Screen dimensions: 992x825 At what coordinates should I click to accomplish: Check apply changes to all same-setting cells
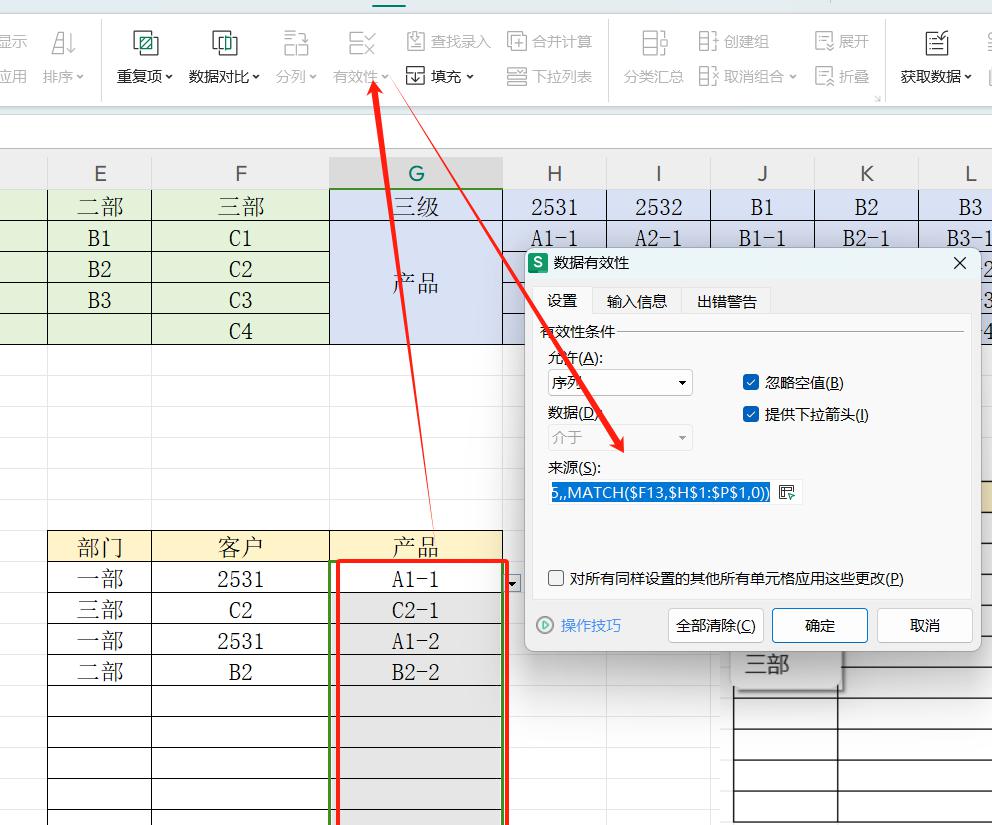556,578
